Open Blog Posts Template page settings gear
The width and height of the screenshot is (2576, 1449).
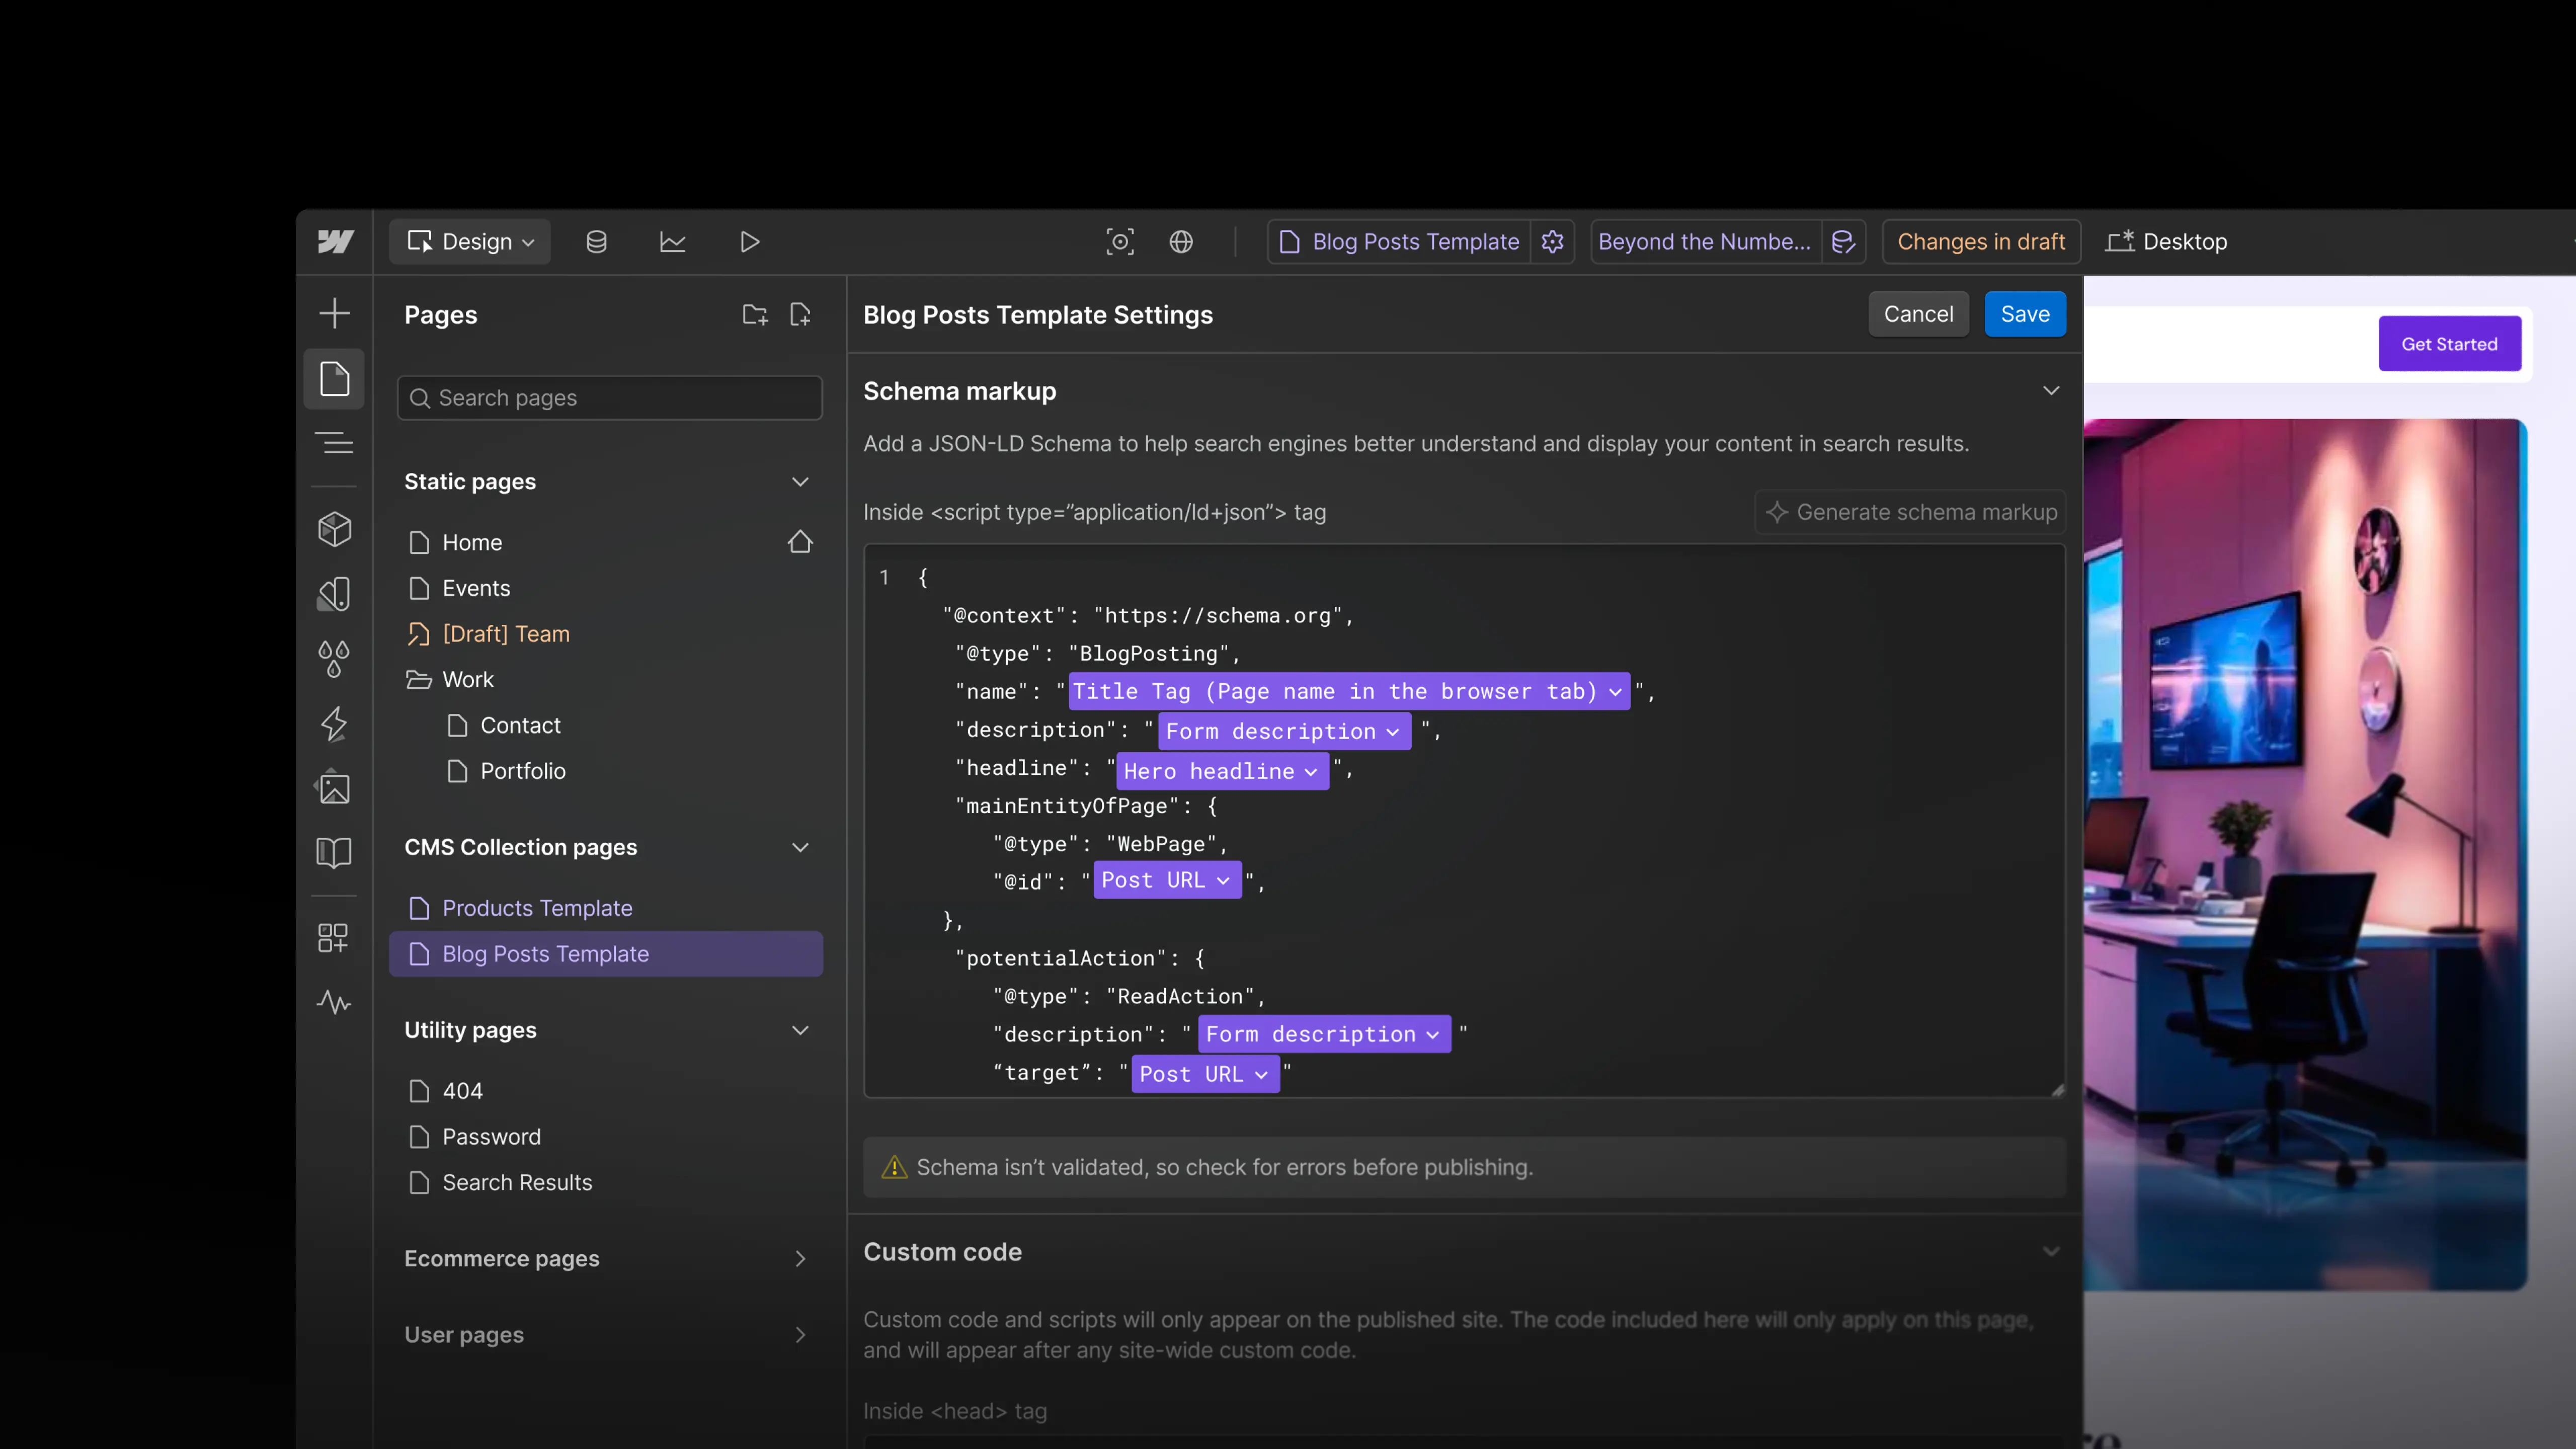point(1552,242)
